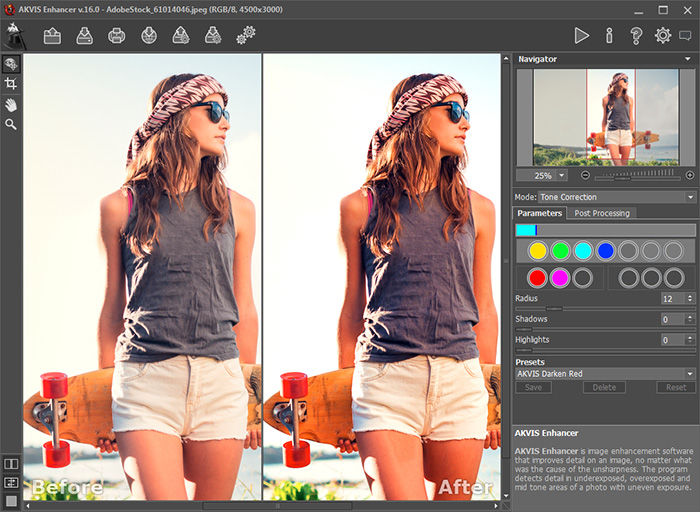Click the Highlights slider track
Screen dimensions: 700x512
(x=605, y=350)
